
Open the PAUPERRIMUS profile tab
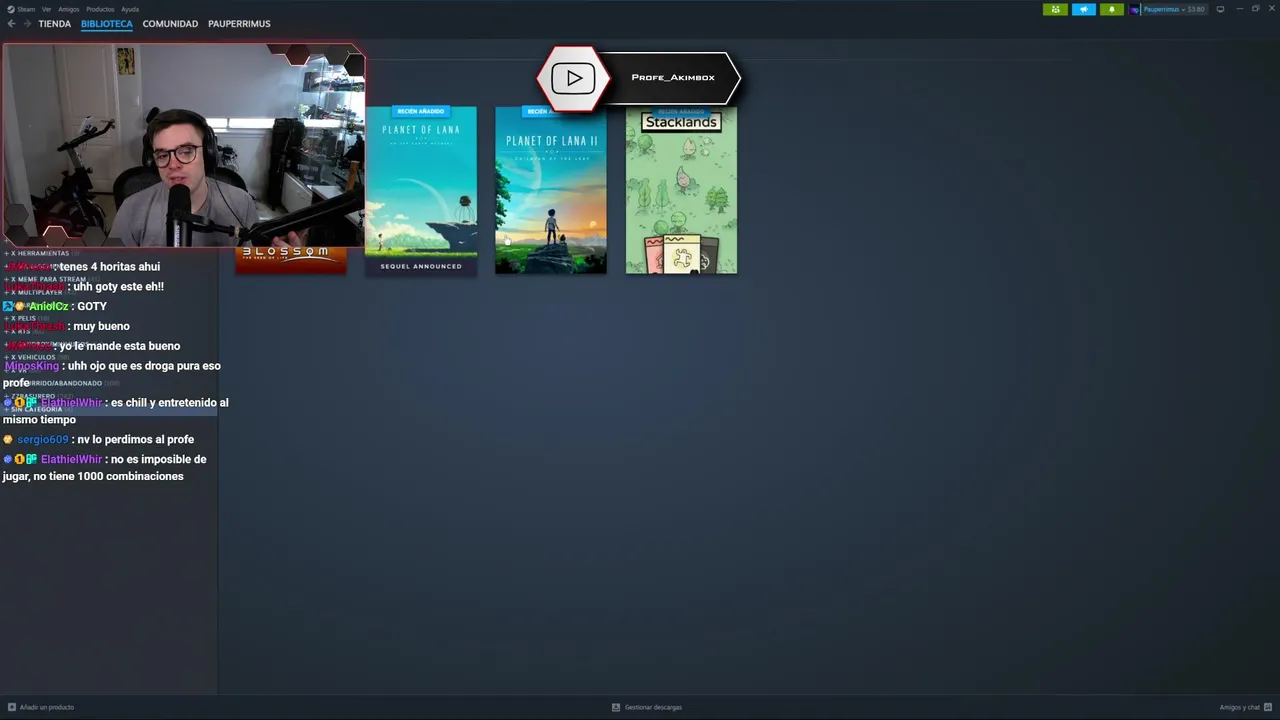coord(239,23)
